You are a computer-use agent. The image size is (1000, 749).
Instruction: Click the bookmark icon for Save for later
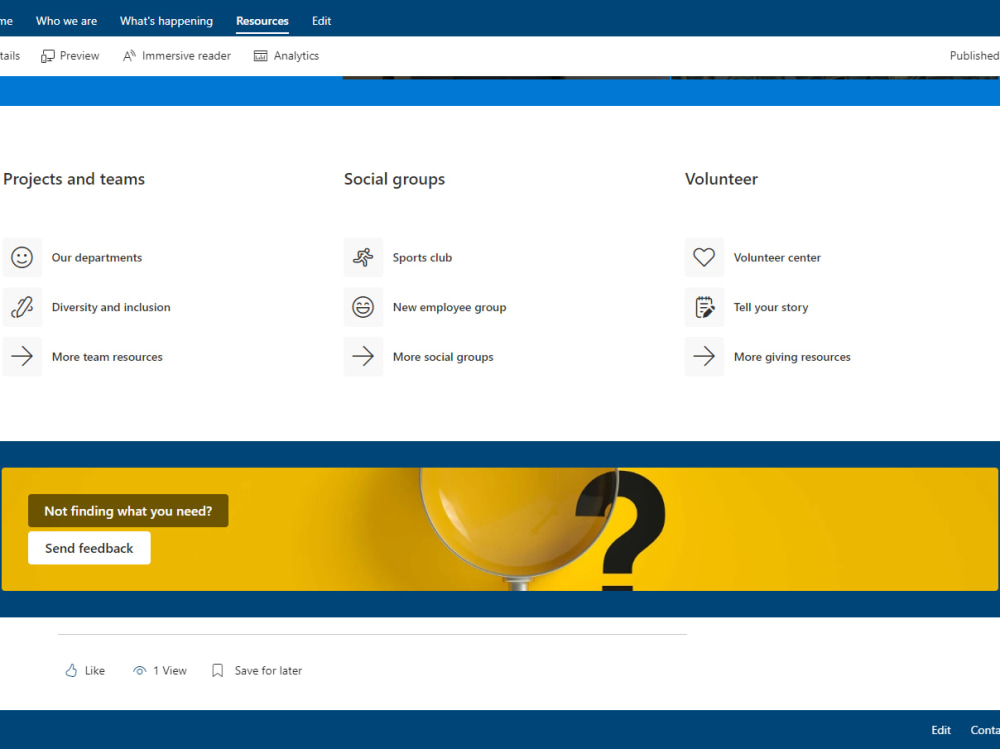(217, 671)
